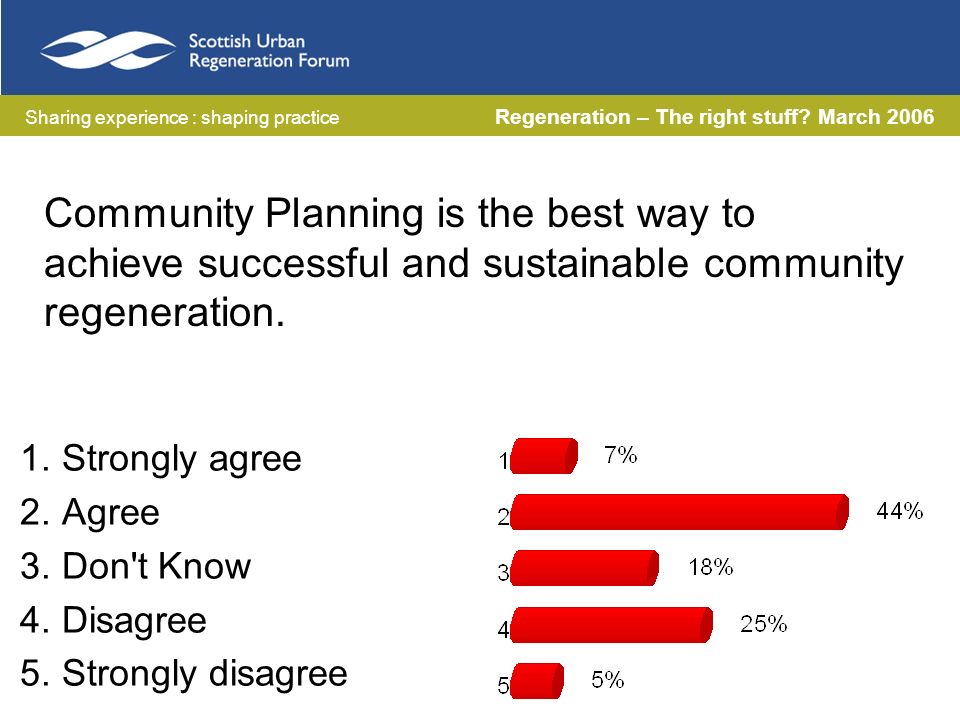The image size is (960, 720).
Task: Click the red bar showing 18%
Action: [x=585, y=568]
